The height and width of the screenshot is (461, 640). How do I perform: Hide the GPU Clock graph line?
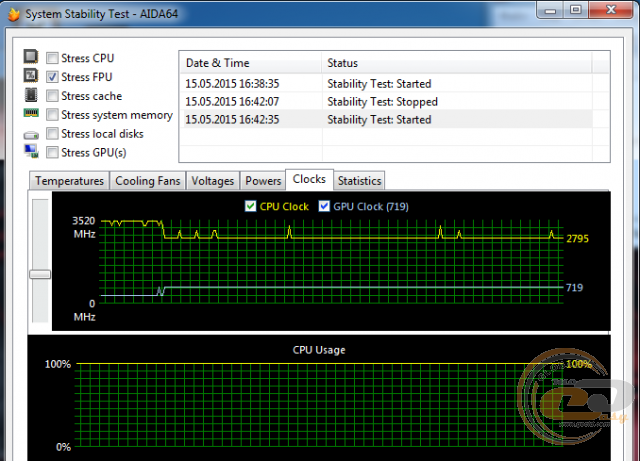coord(324,206)
